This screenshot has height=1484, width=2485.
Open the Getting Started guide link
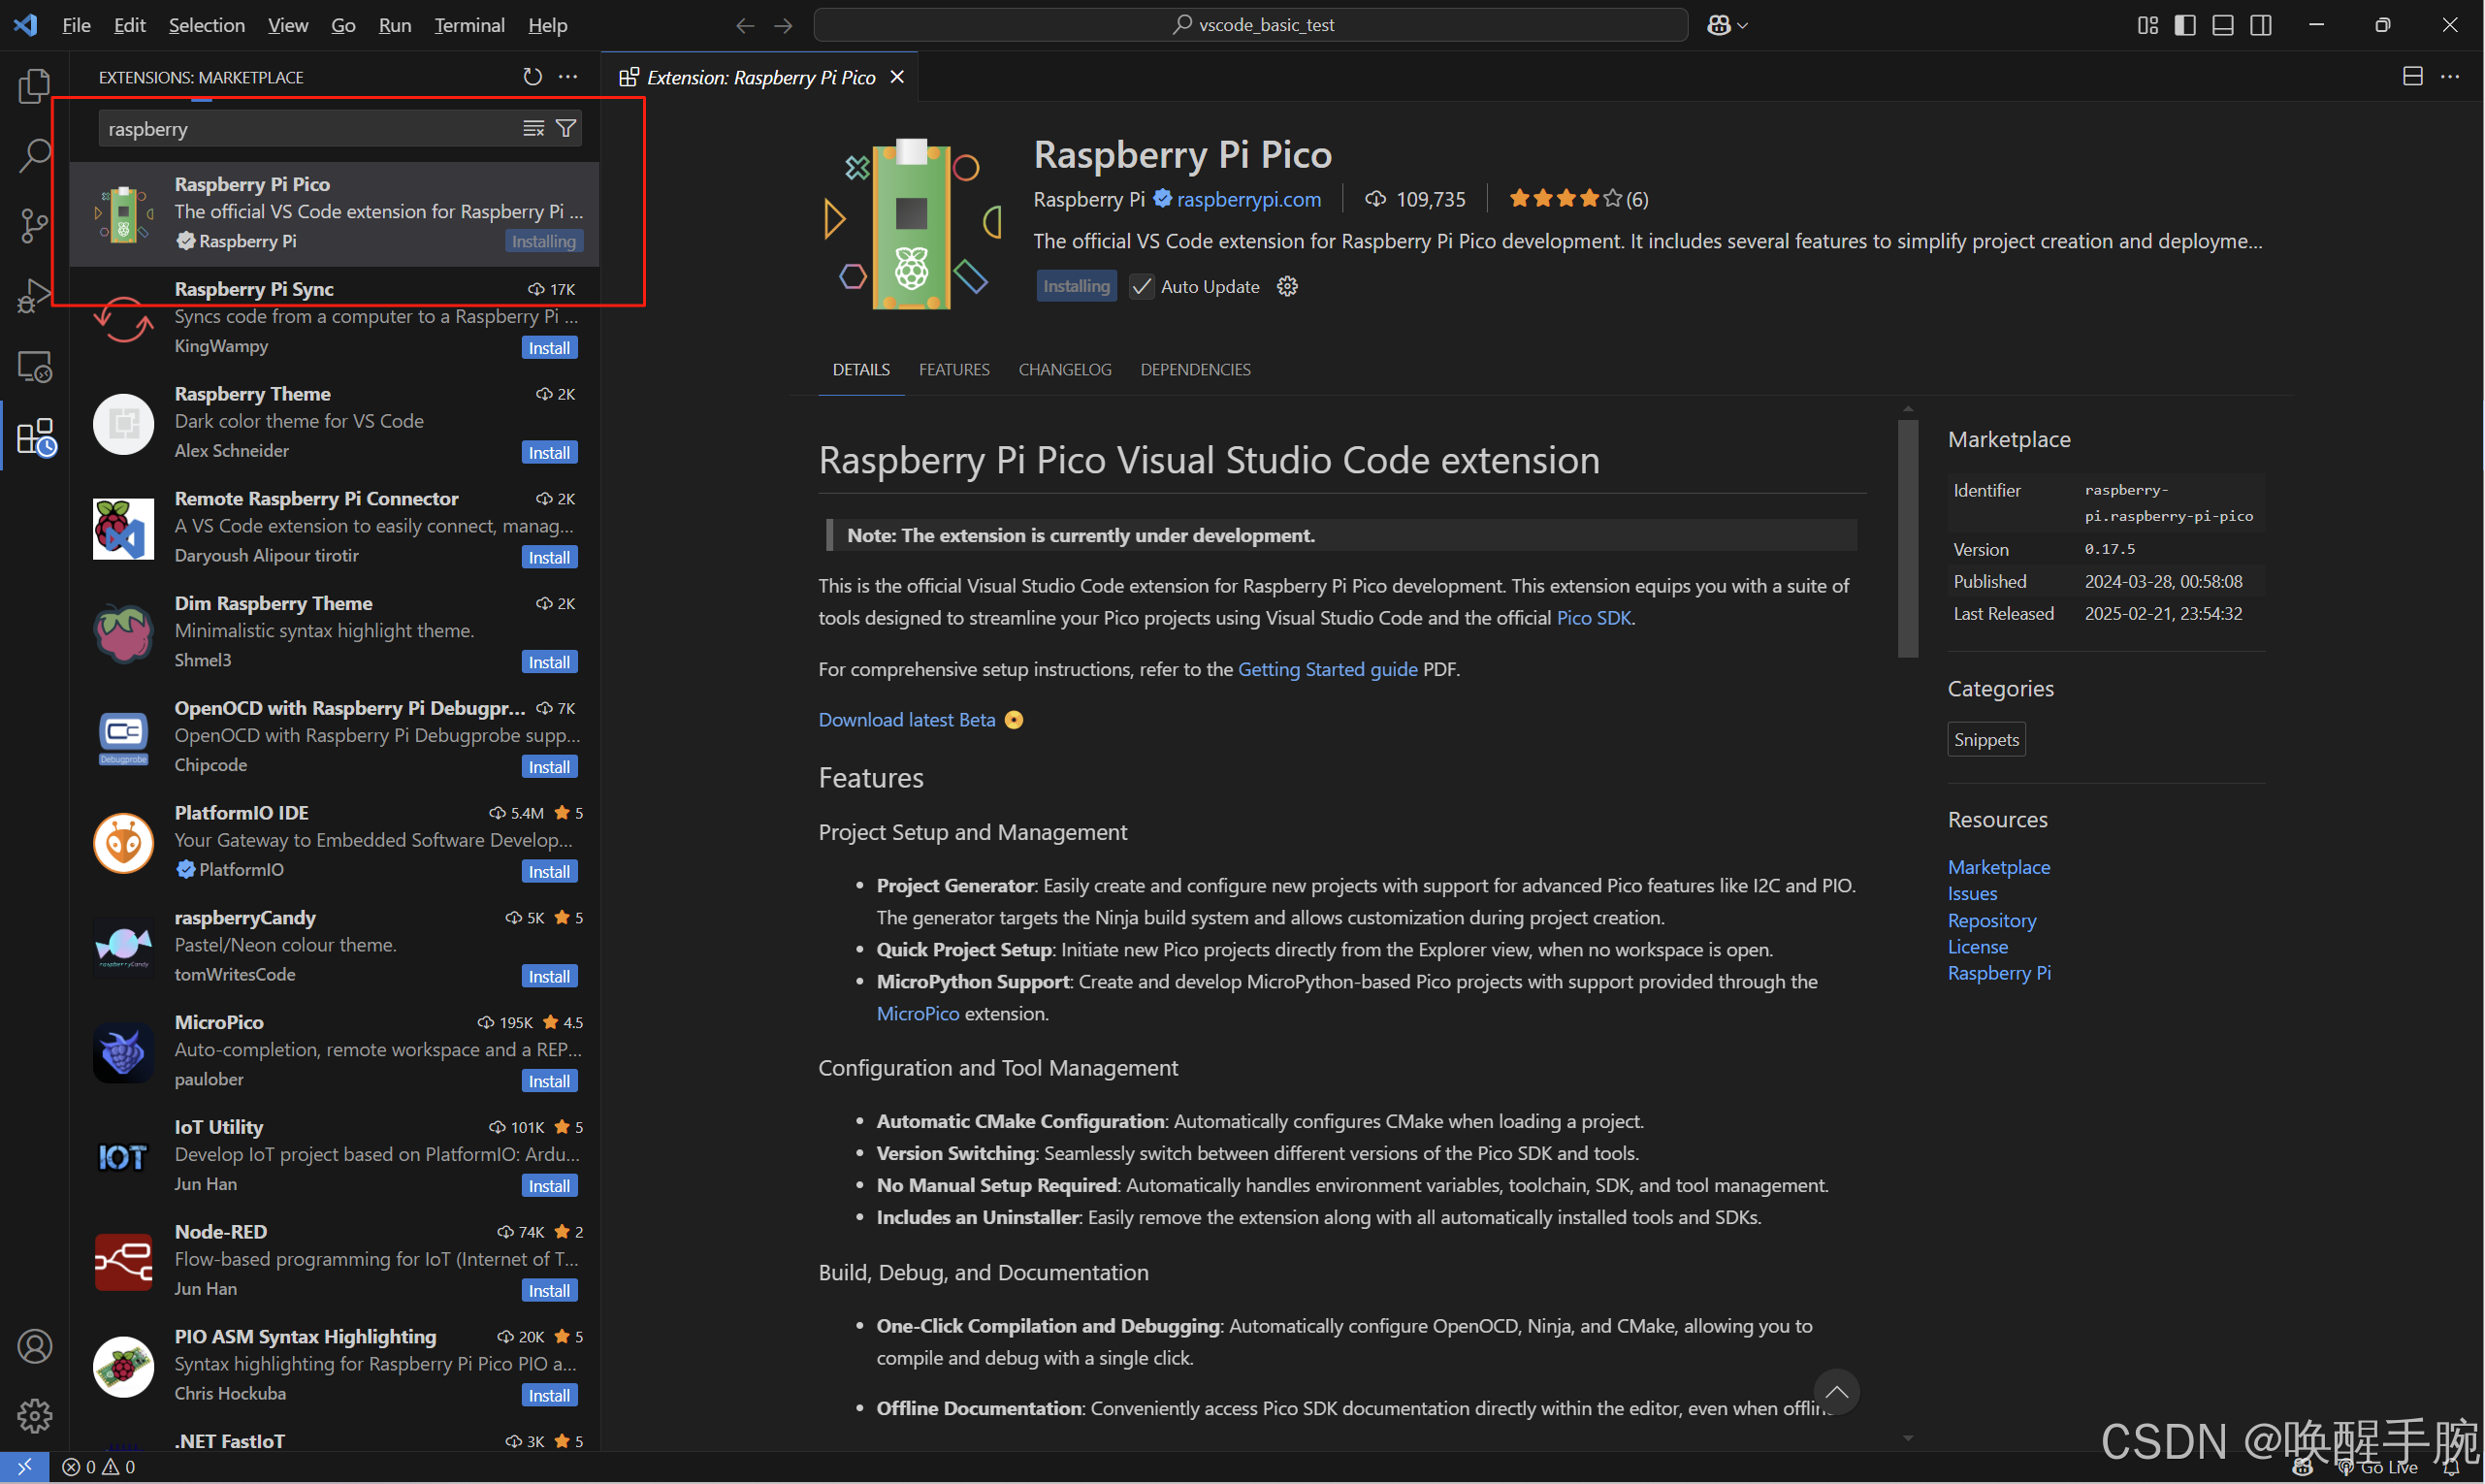tap(1327, 669)
